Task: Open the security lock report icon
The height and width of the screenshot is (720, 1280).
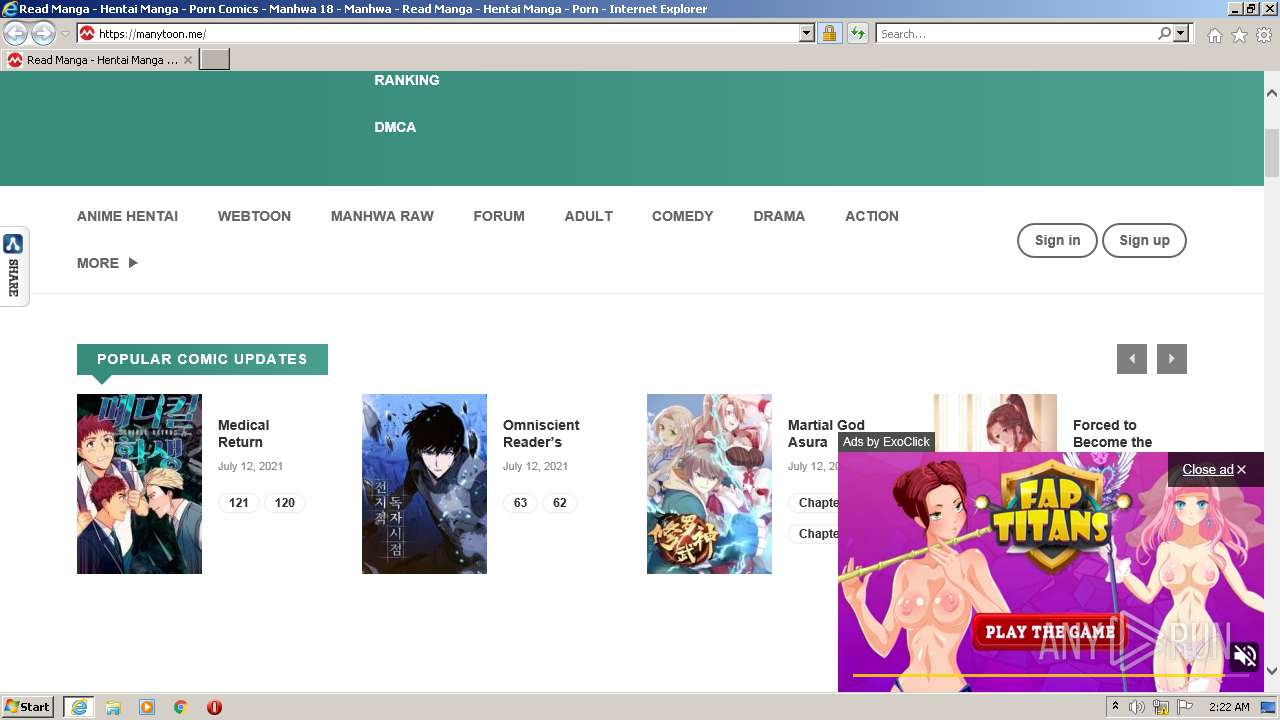Action: coord(829,34)
